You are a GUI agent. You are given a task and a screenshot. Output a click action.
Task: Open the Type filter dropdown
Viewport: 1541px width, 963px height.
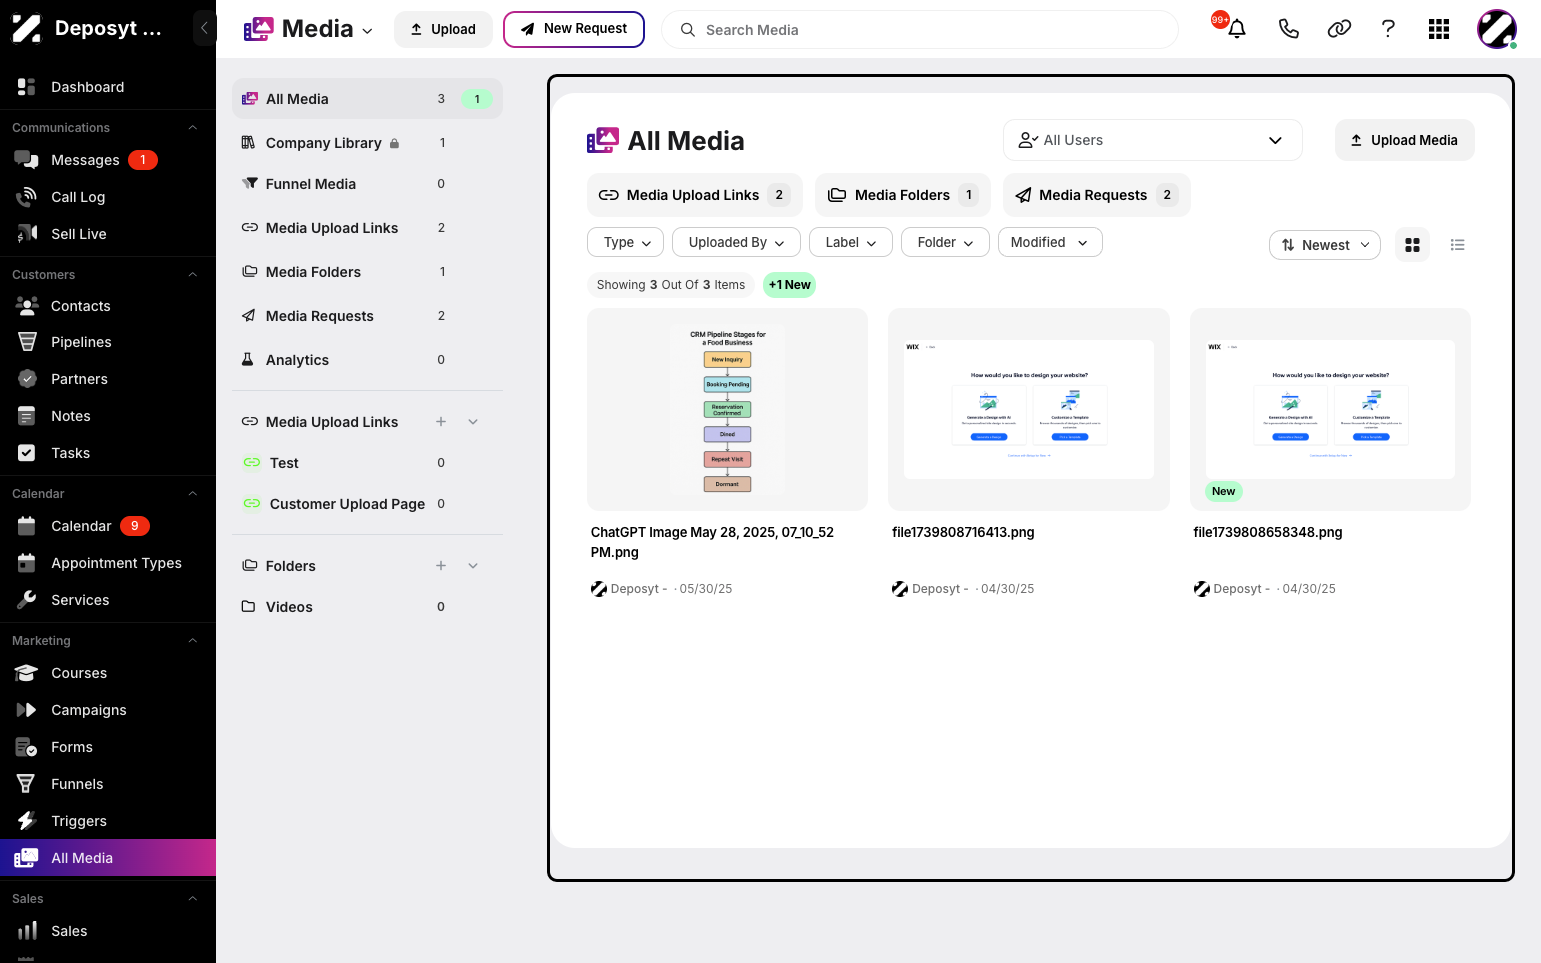click(626, 242)
